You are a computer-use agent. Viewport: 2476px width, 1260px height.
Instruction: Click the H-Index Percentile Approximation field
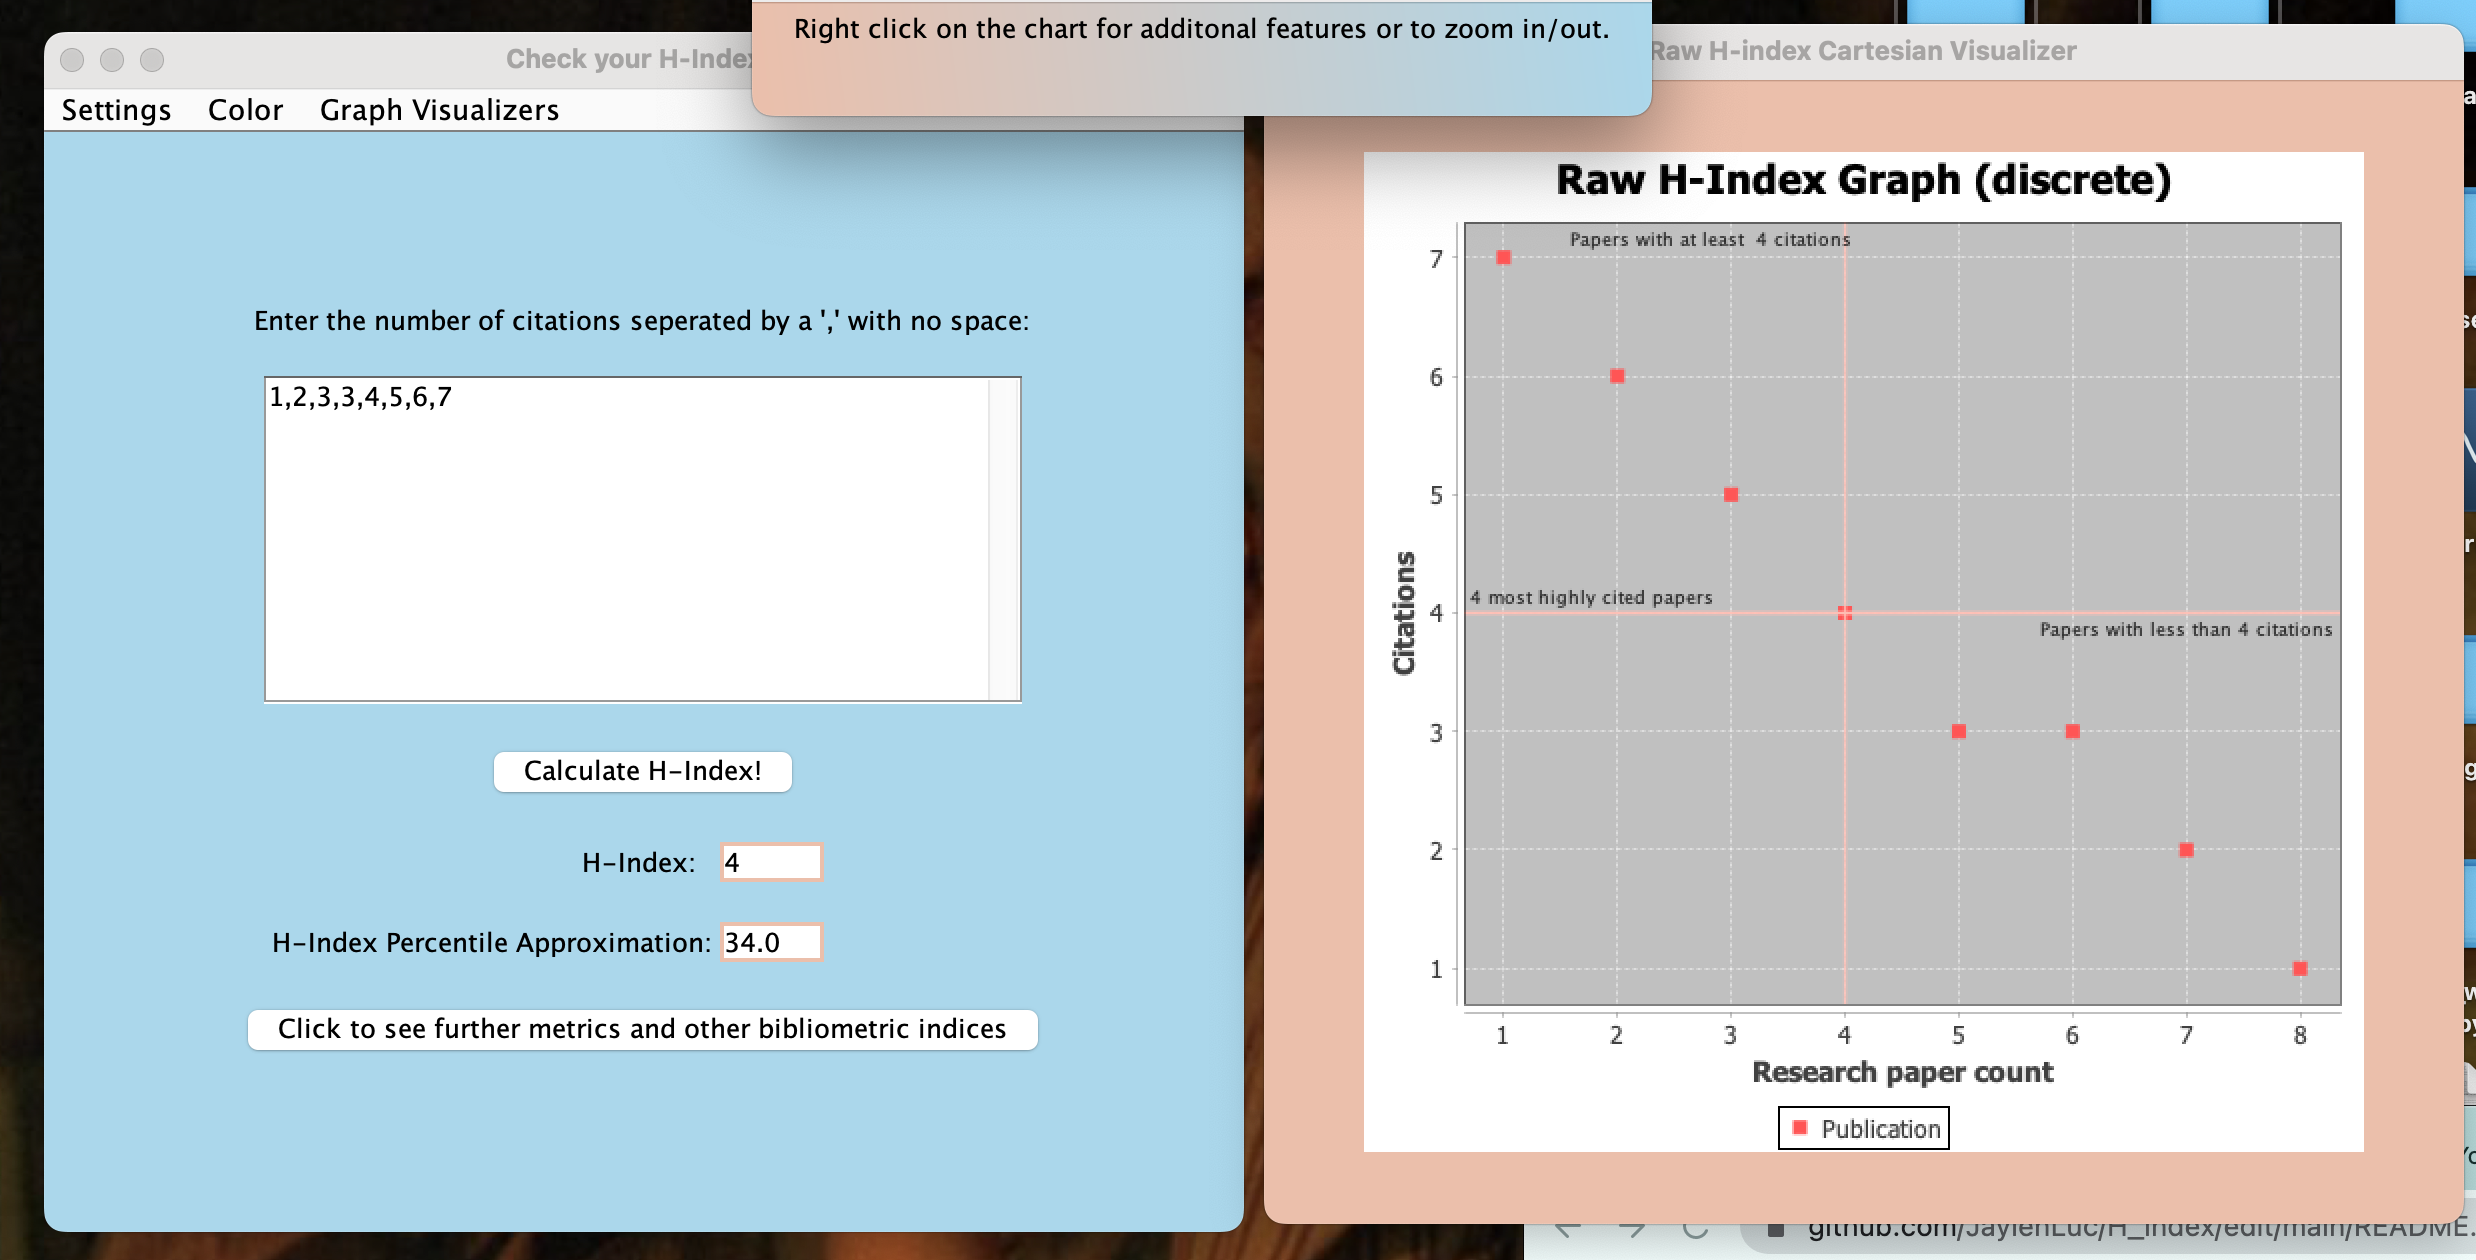click(771, 942)
